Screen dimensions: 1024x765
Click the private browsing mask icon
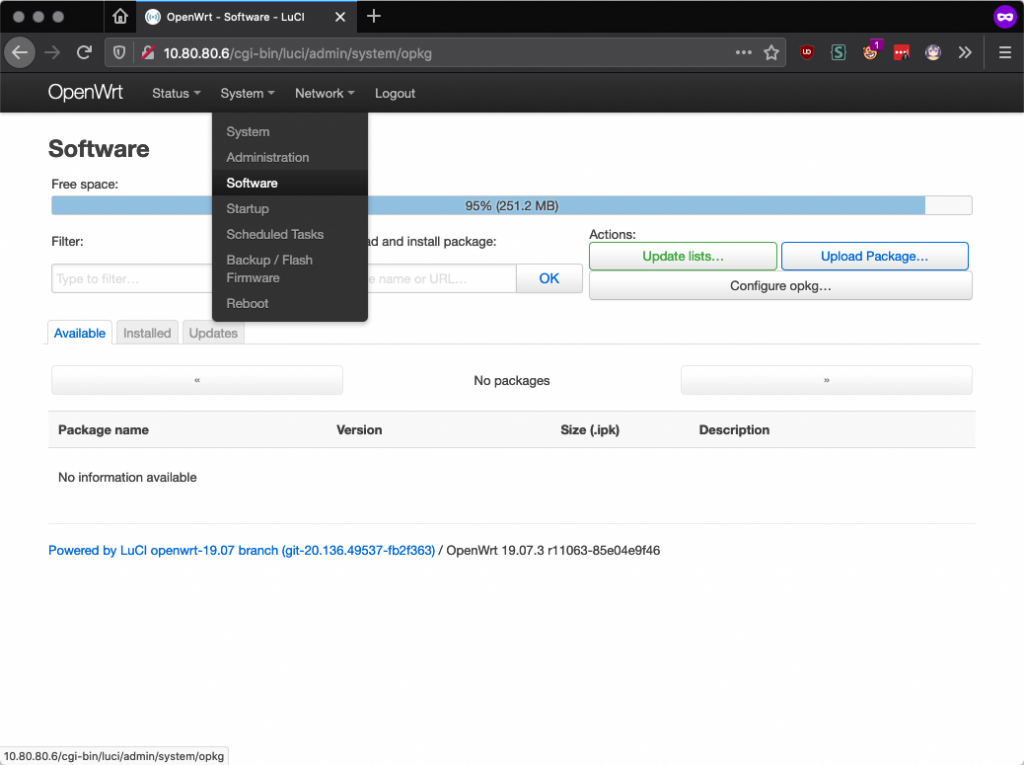coord(1004,16)
